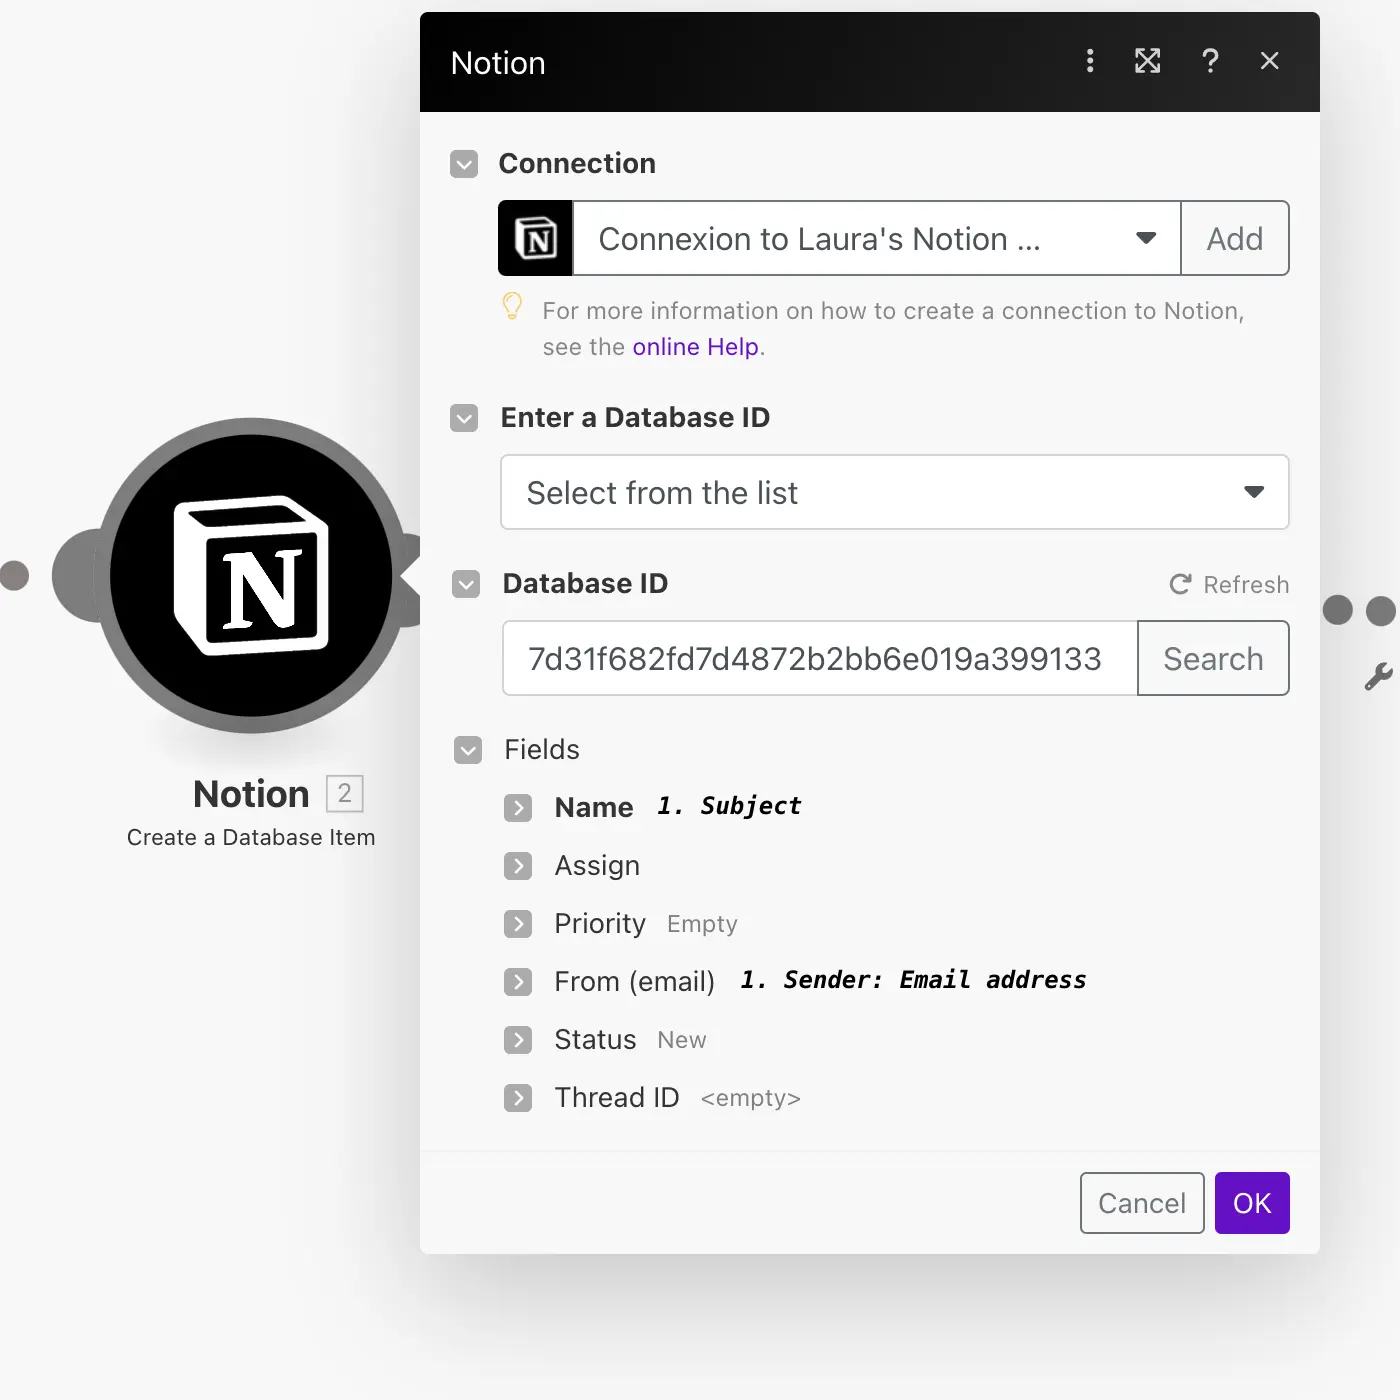Viewport: 1400px width, 1400px height.
Task: Click the Notion logo in Connection field
Action: [536, 239]
